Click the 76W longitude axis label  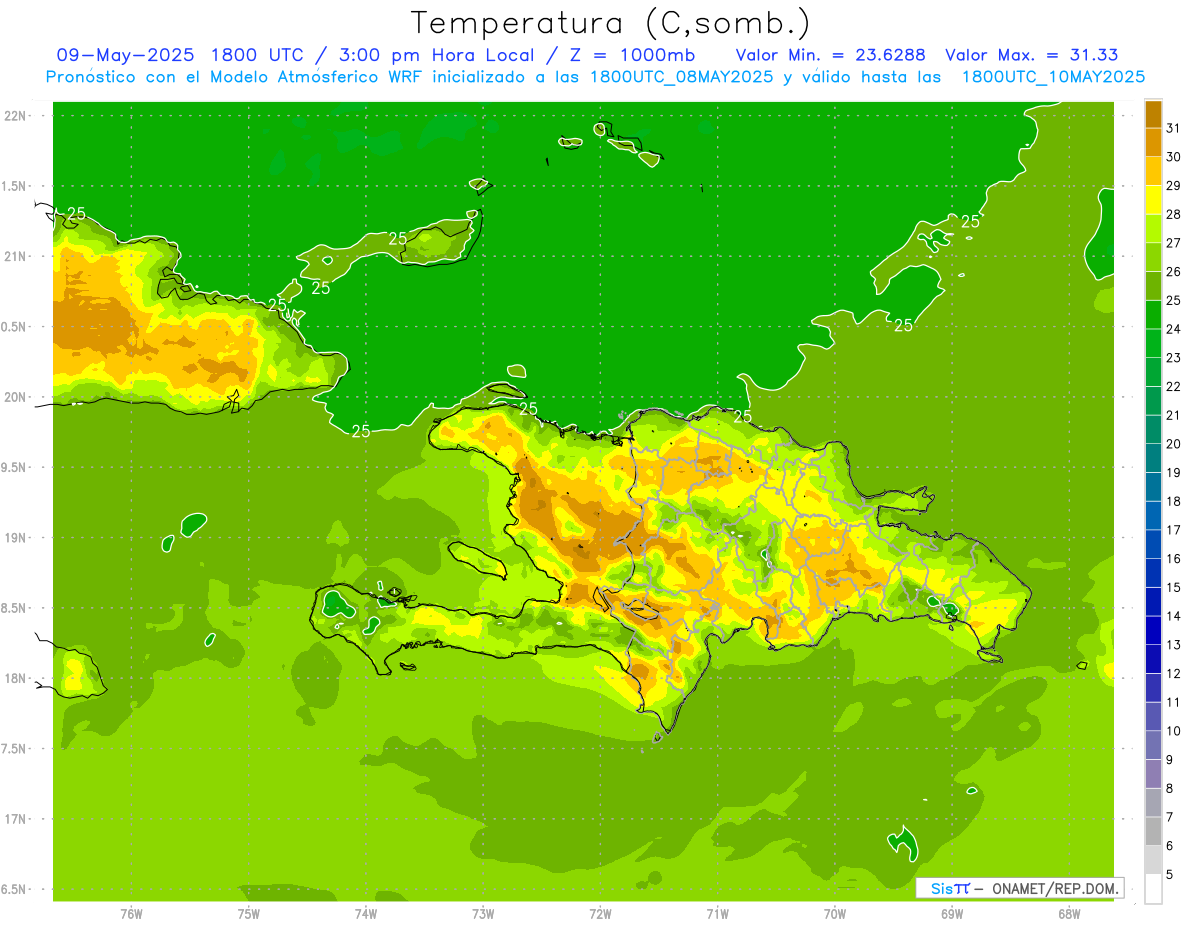coord(131,914)
